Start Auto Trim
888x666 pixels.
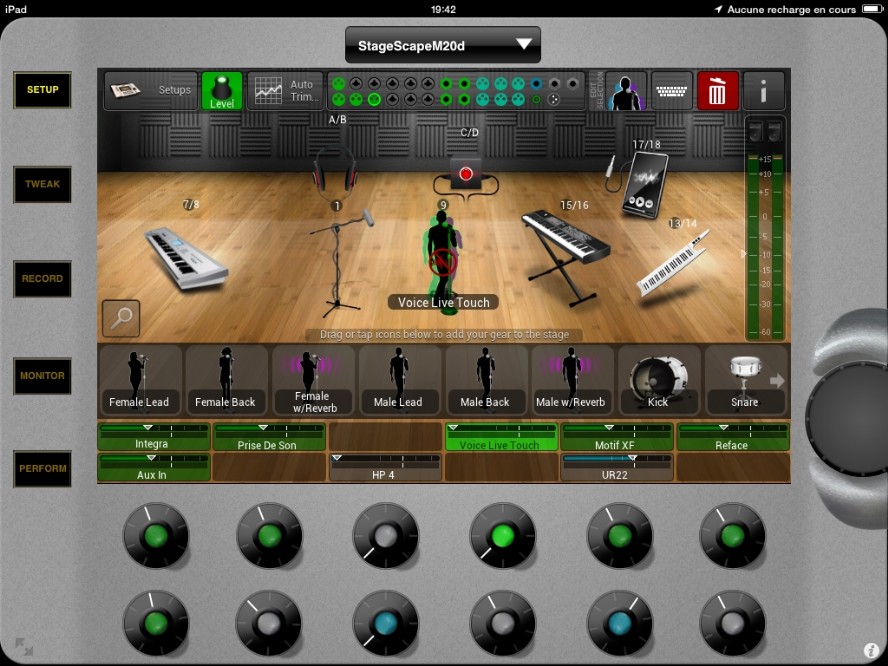pos(285,91)
